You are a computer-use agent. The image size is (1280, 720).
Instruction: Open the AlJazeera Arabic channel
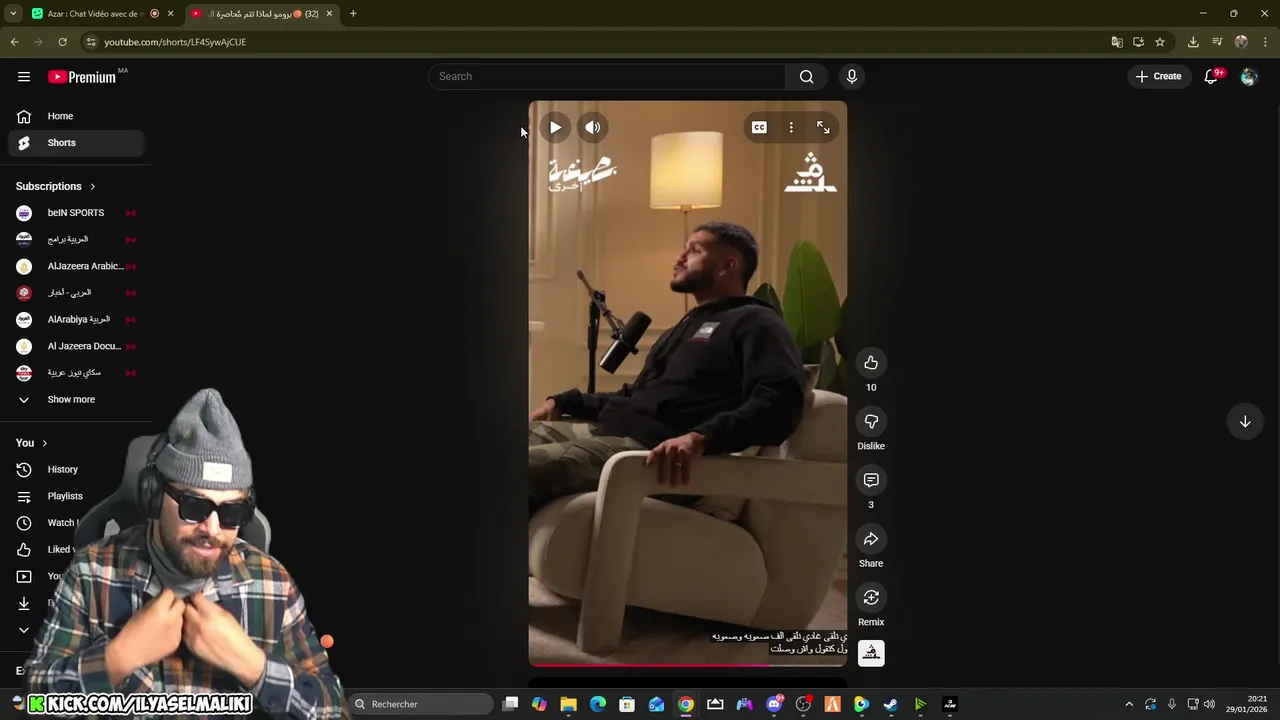pyautogui.click(x=76, y=266)
